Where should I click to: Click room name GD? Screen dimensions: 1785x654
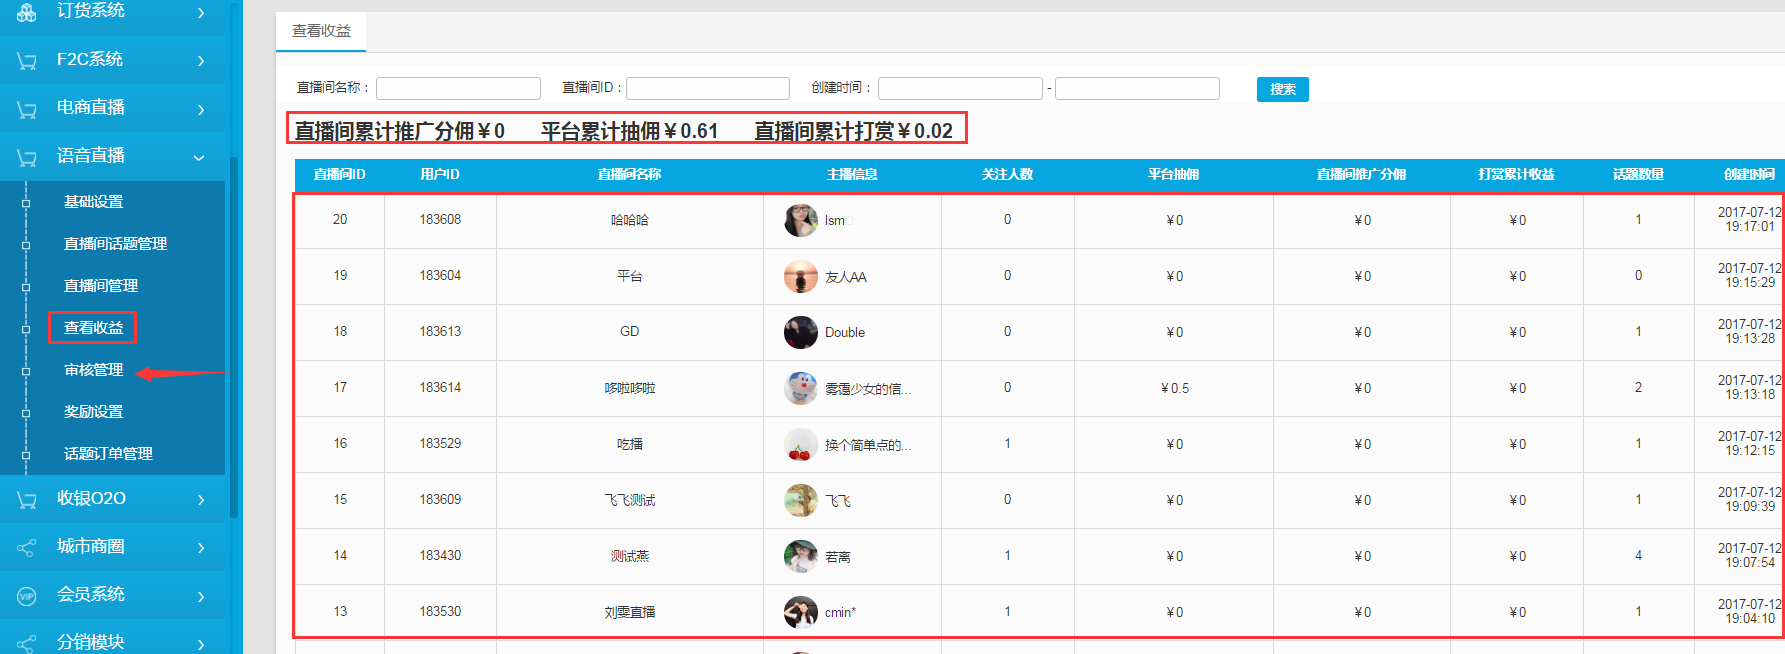click(x=630, y=332)
